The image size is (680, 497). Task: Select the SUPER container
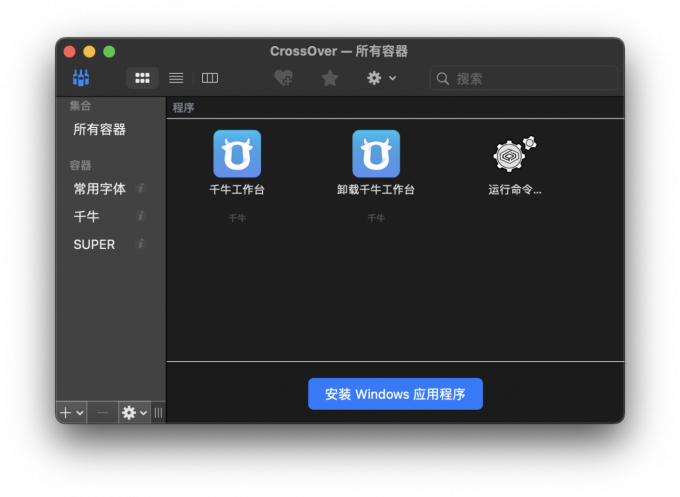[x=94, y=245]
